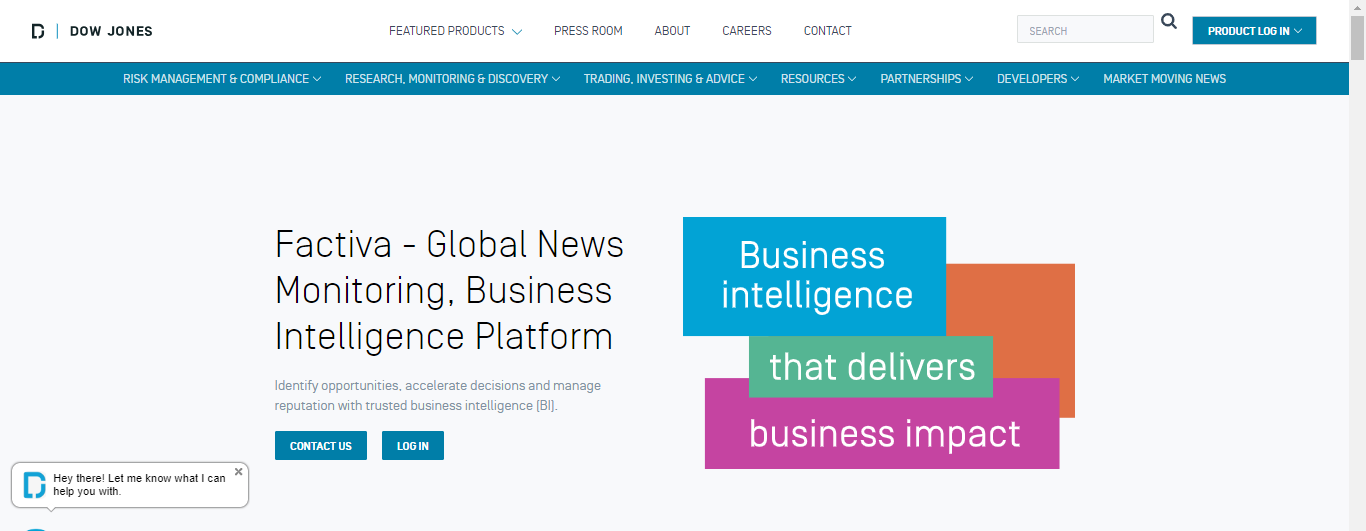The image size is (1366, 531).
Task: Click the search magnifying glass icon
Action: pos(1169,22)
